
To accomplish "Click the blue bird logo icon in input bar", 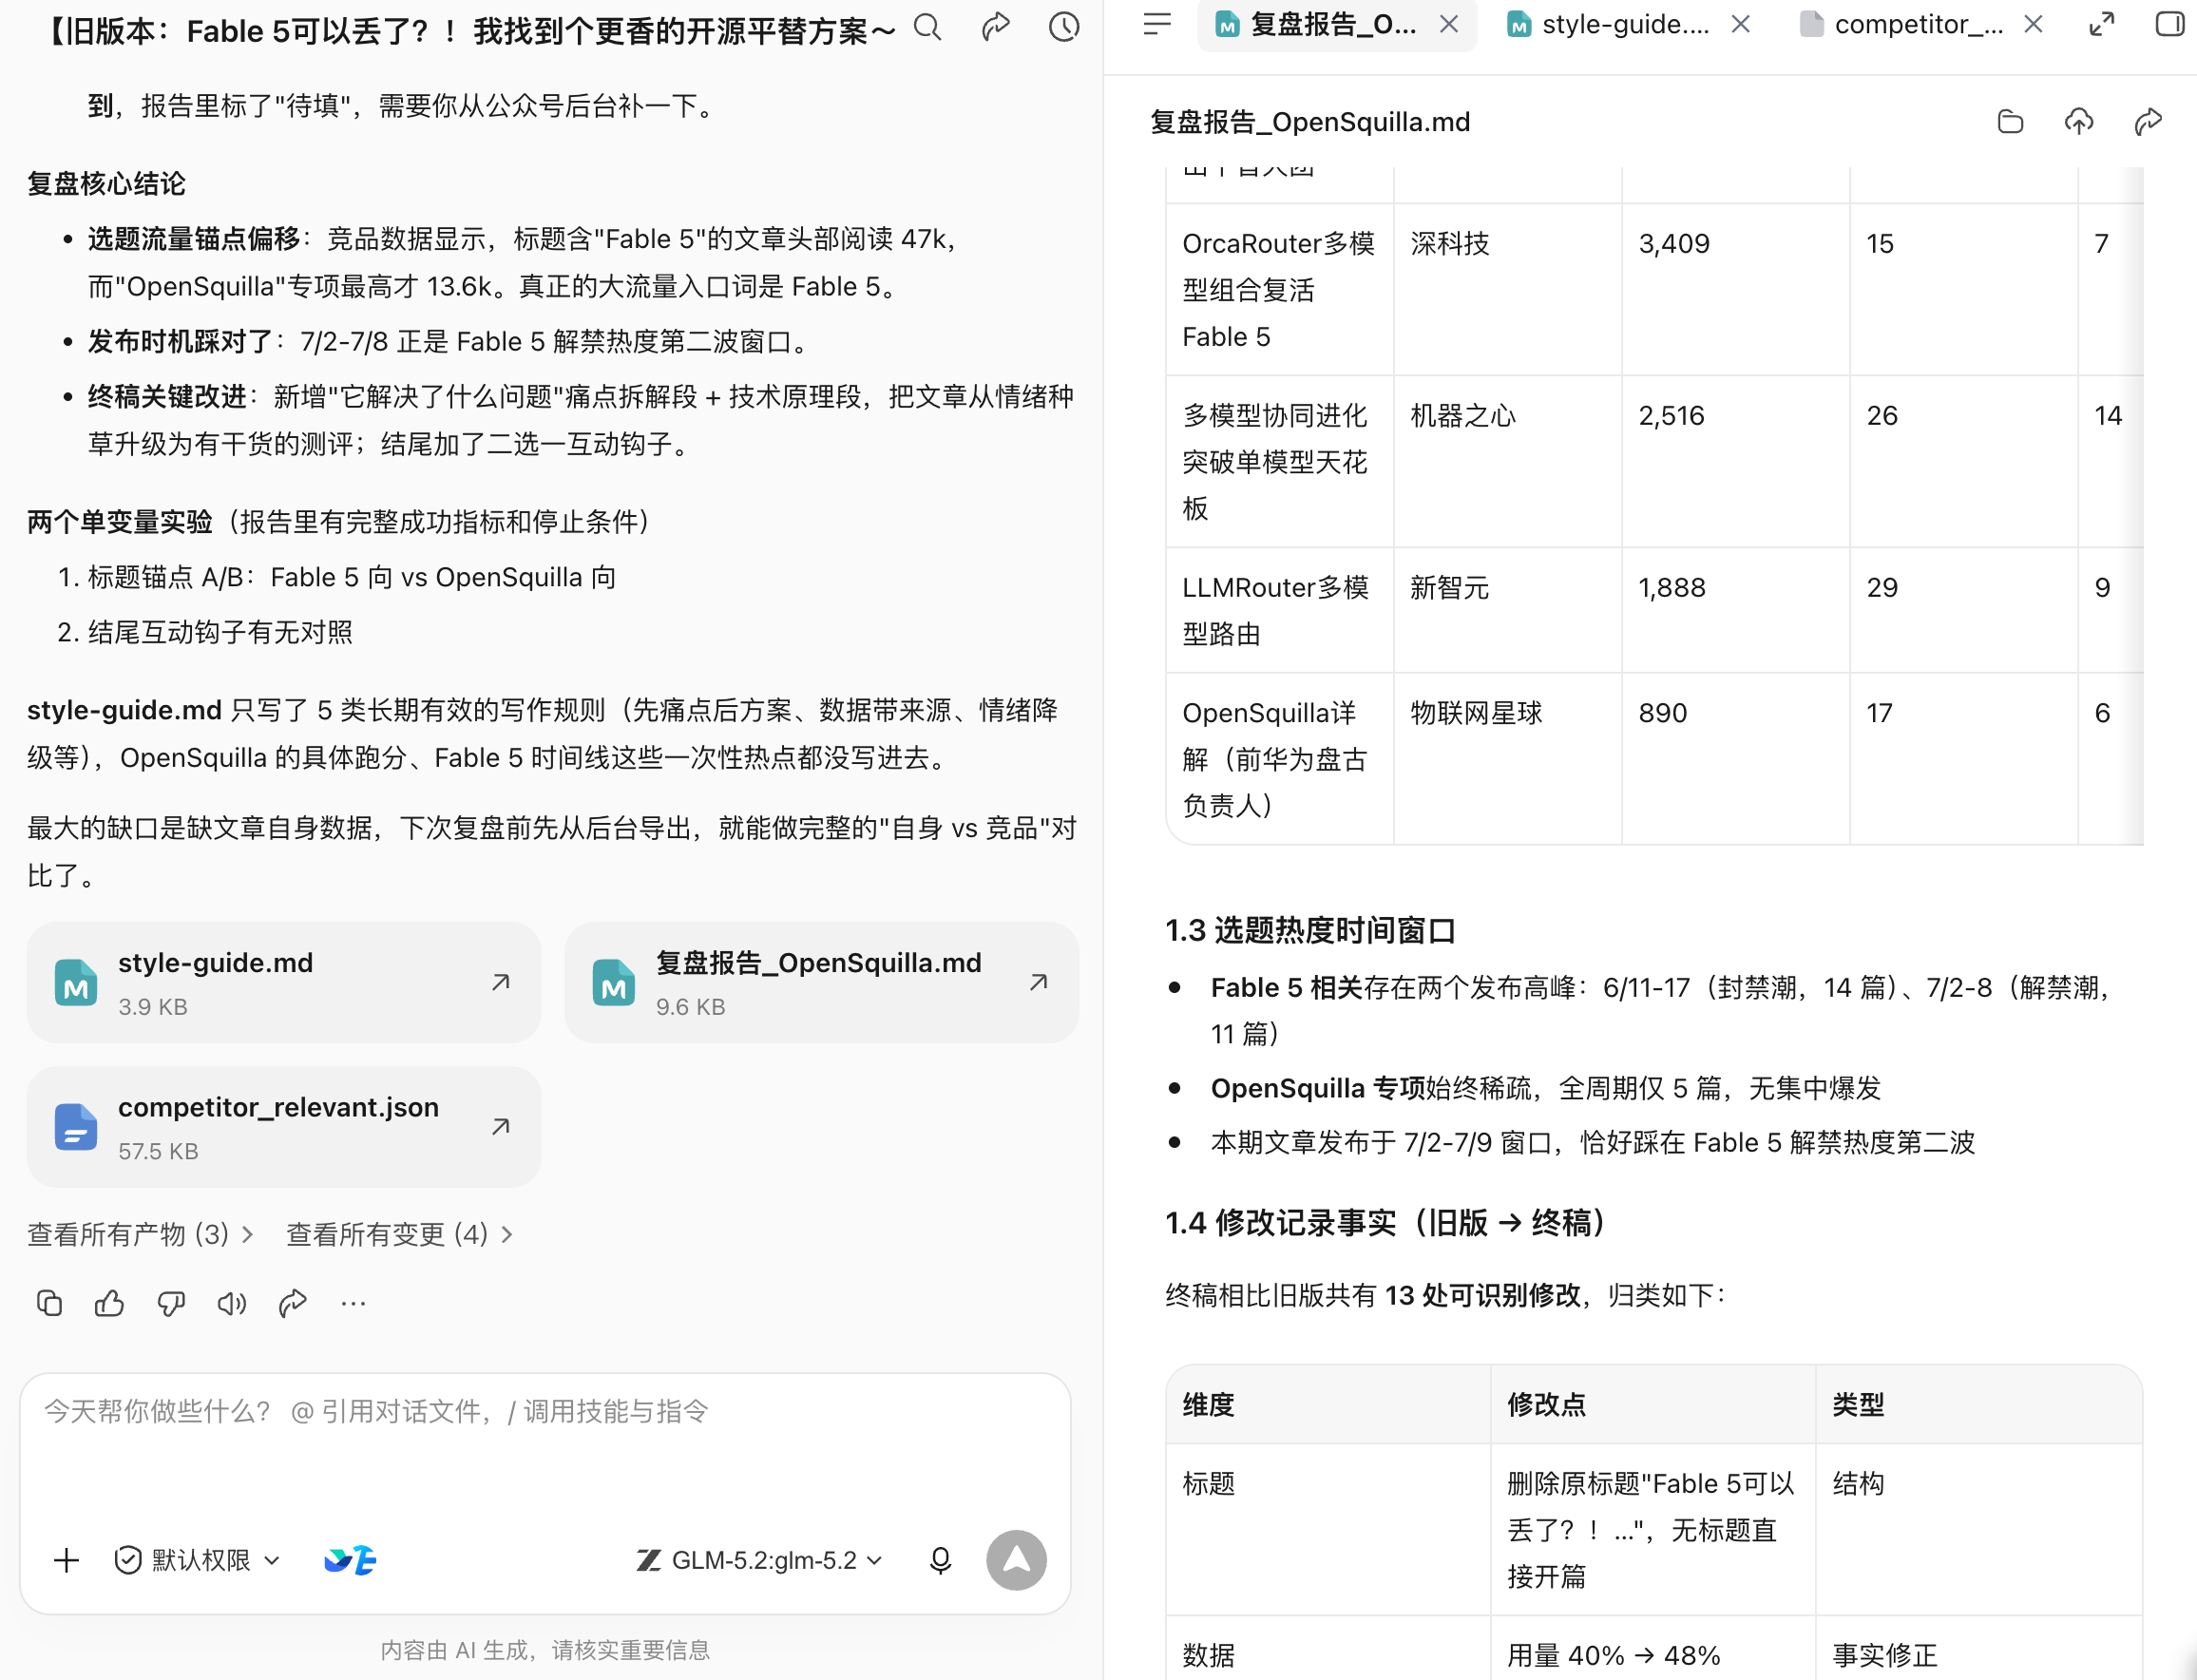I will 350,1560.
